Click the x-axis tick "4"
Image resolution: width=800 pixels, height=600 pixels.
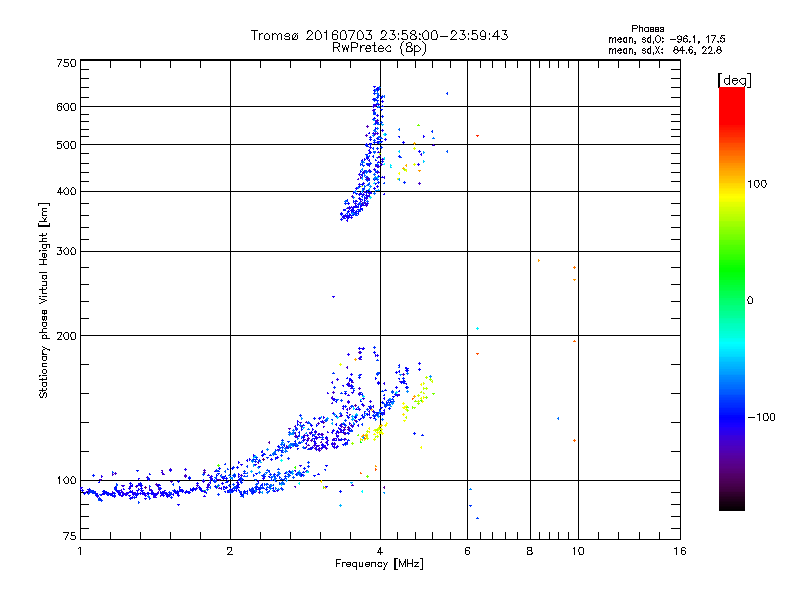click(380, 551)
